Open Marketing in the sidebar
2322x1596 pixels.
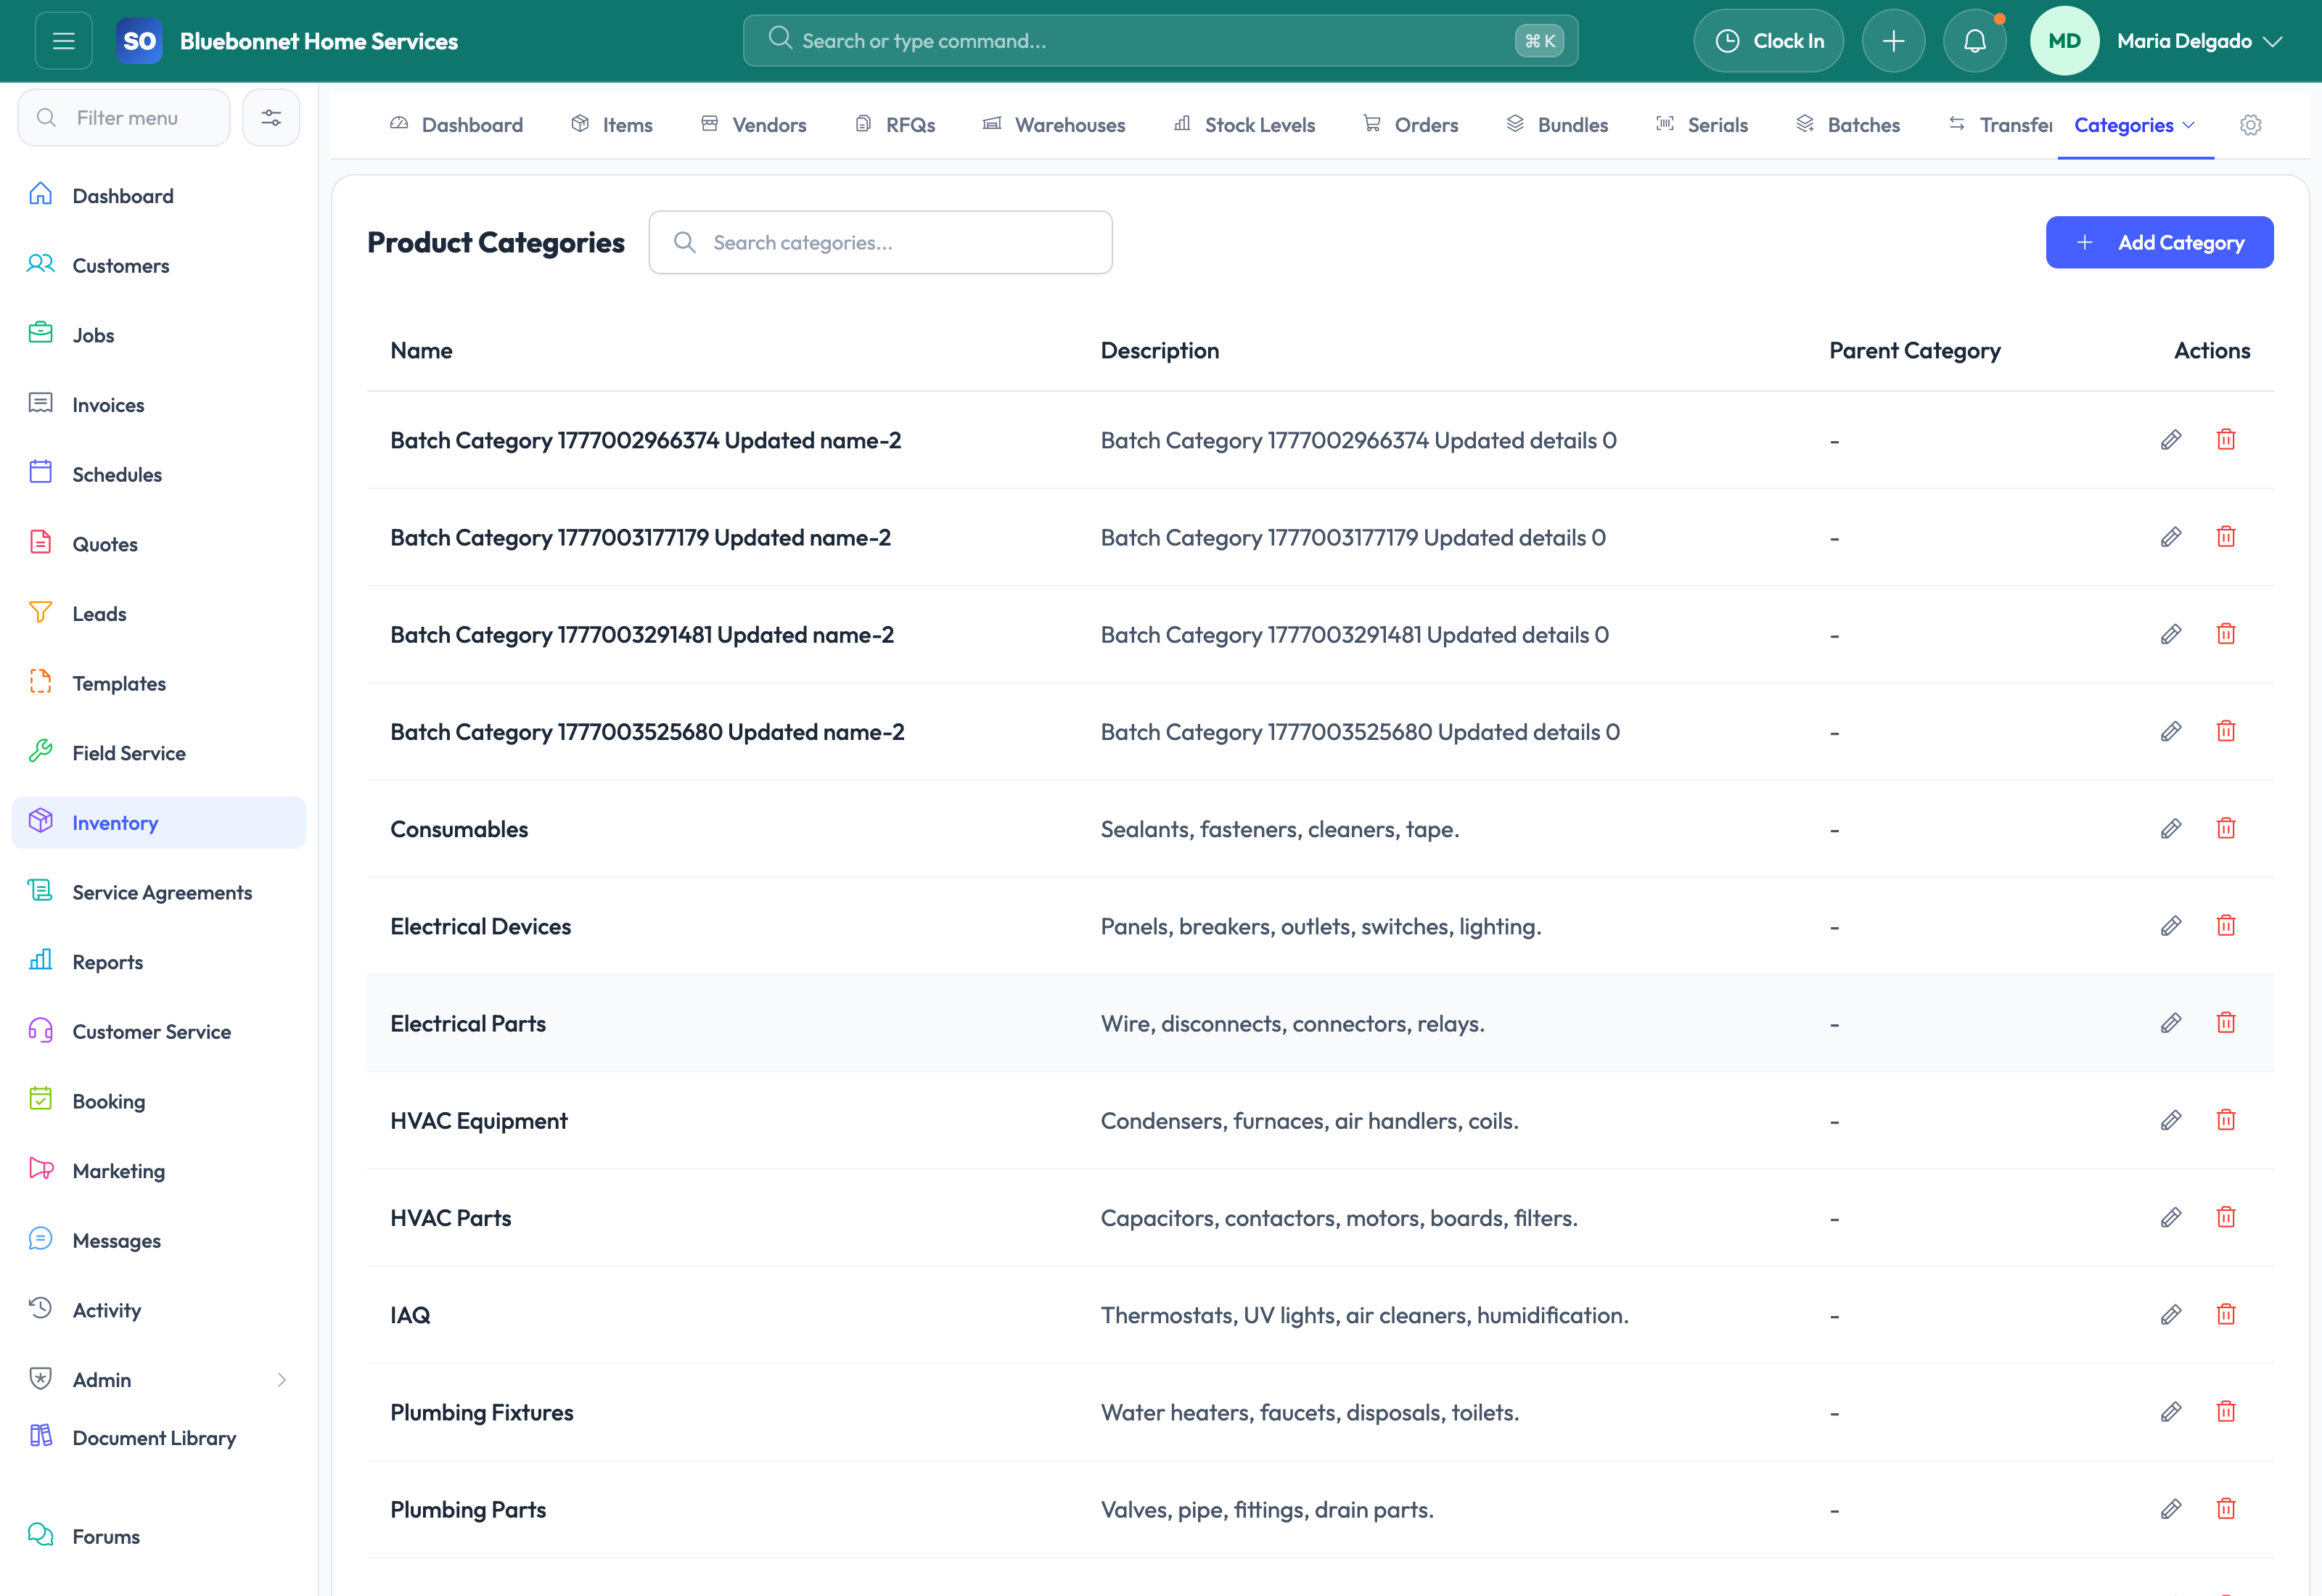tap(159, 1171)
